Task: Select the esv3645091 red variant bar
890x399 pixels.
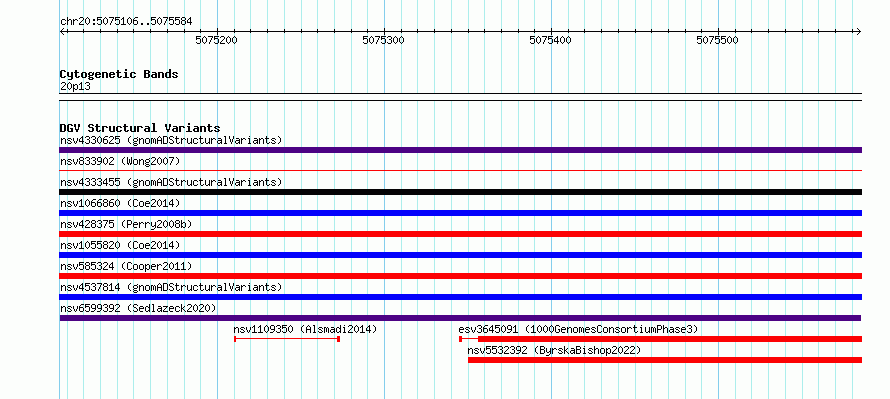Action: click(x=661, y=339)
